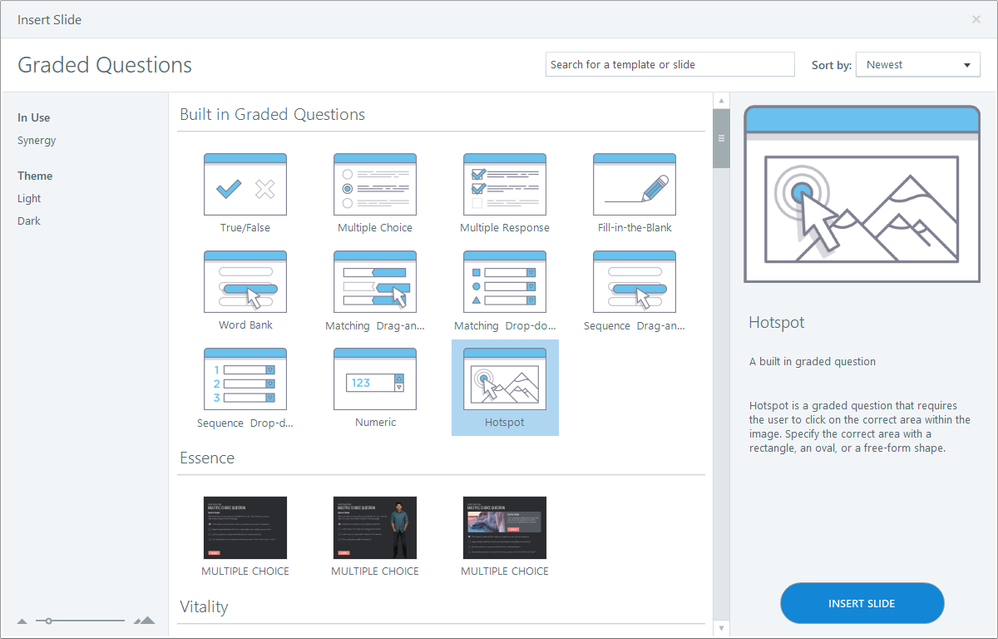Click the Built in Graded Questions heading
The width and height of the screenshot is (998, 639).
pos(272,115)
